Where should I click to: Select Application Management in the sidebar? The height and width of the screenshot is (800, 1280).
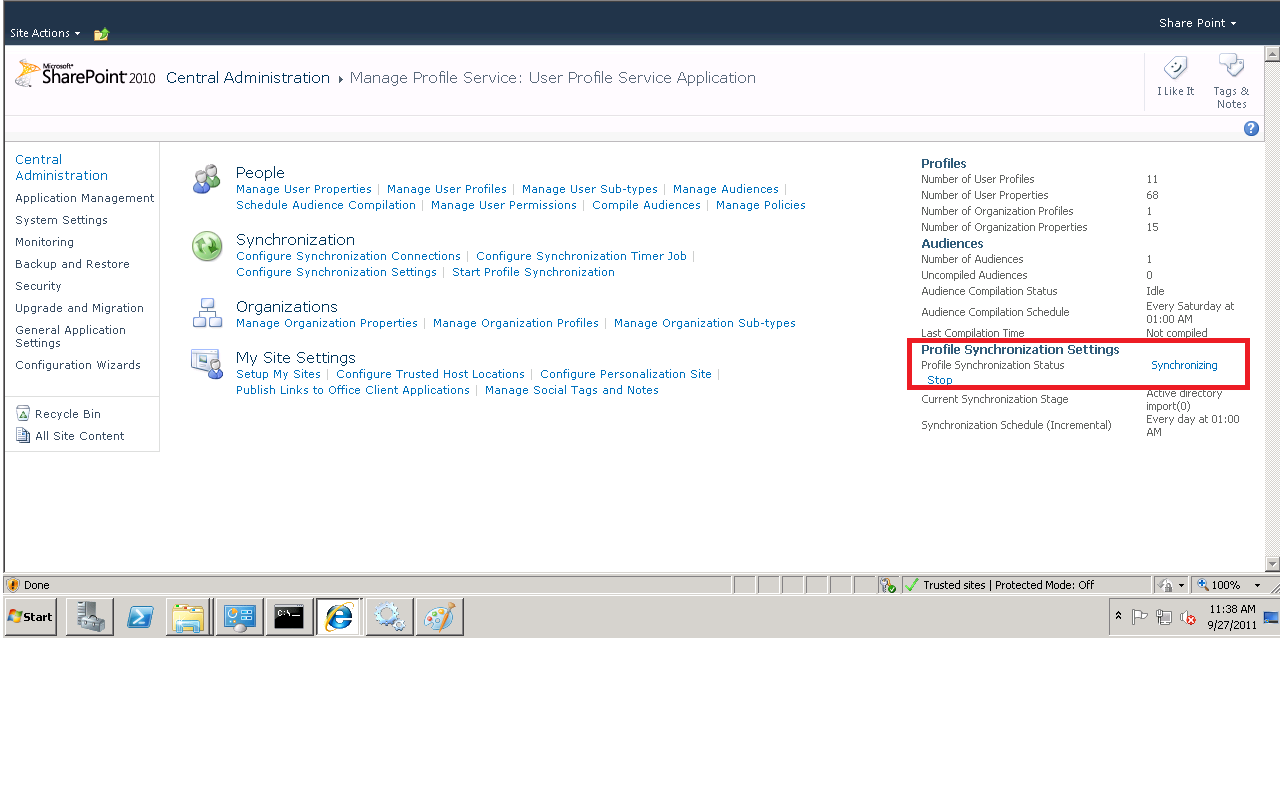pyautogui.click(x=84, y=198)
